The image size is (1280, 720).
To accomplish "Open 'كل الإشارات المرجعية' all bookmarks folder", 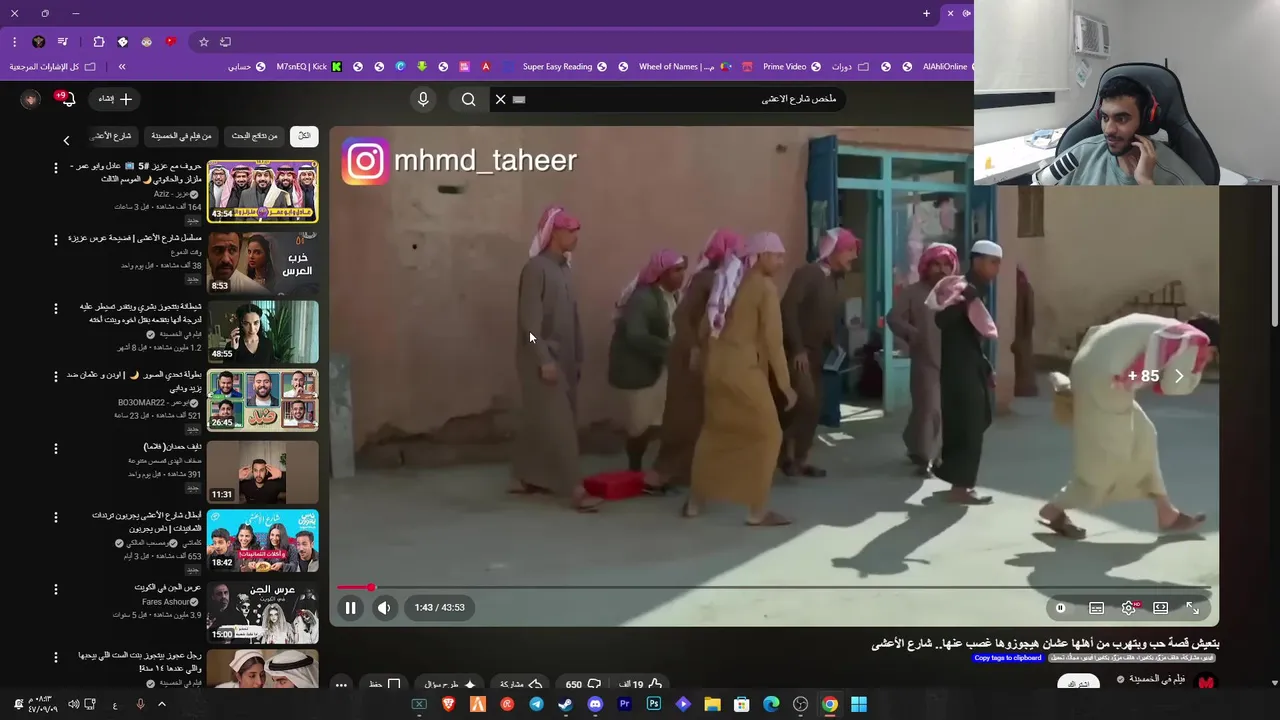I will pos(52,67).
